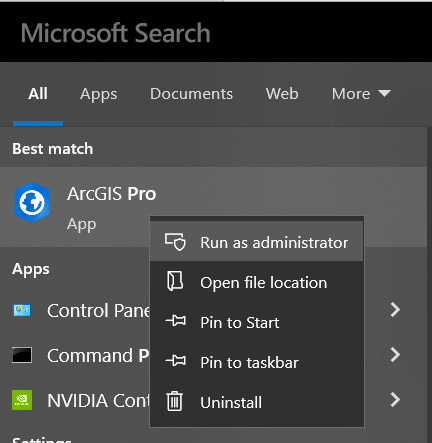Click the pin icon beside Pin to Start
The width and height of the screenshot is (432, 443).
tap(176, 321)
